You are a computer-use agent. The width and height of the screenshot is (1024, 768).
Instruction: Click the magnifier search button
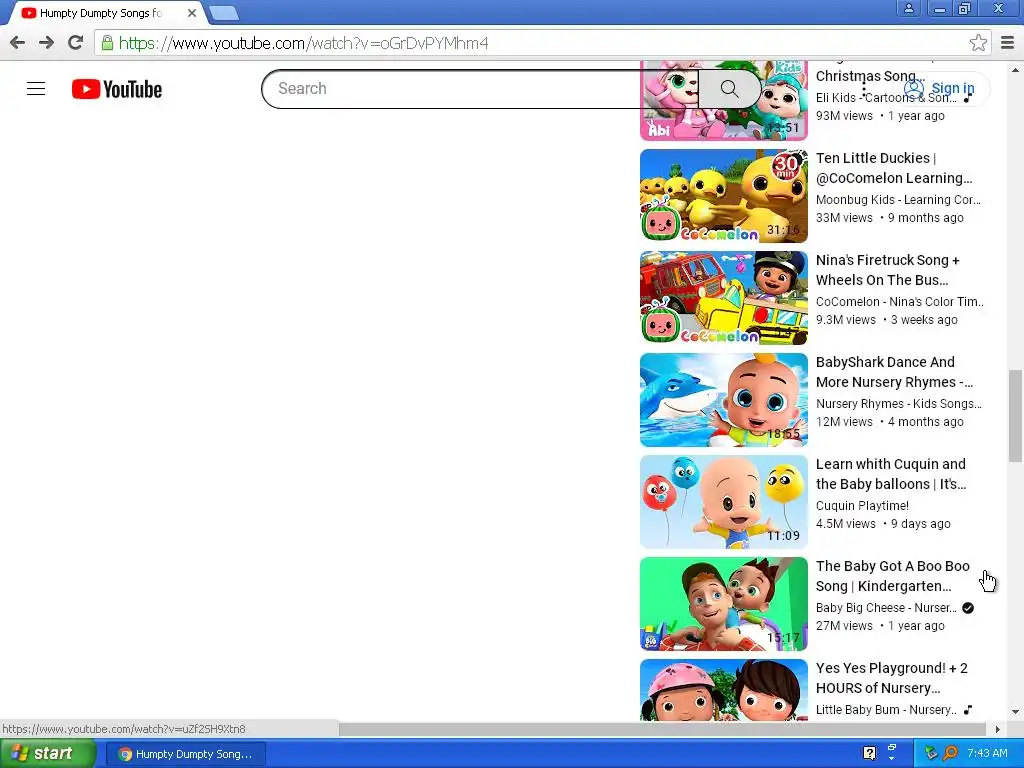[x=729, y=89]
